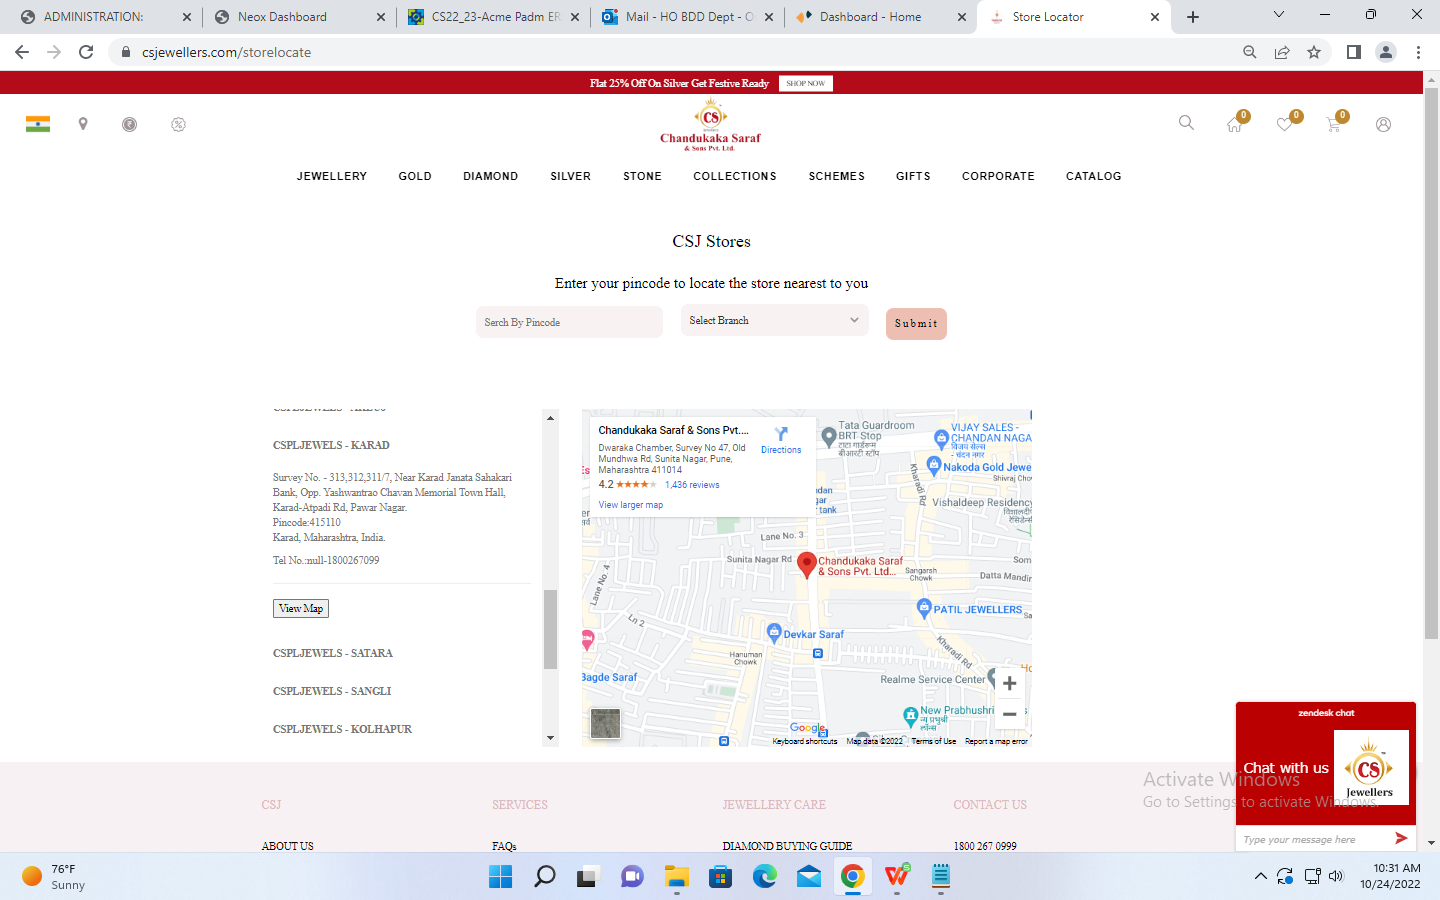Click the View Map button
1440x900 pixels.
coord(301,608)
